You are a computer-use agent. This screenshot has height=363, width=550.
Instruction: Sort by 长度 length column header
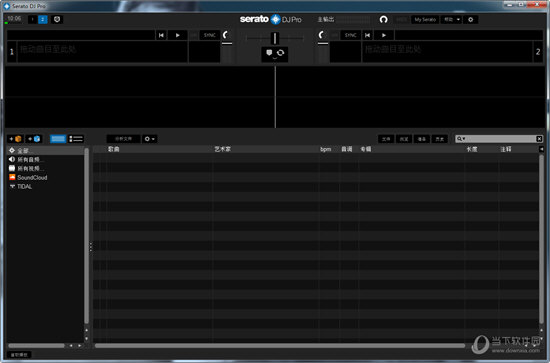click(472, 149)
